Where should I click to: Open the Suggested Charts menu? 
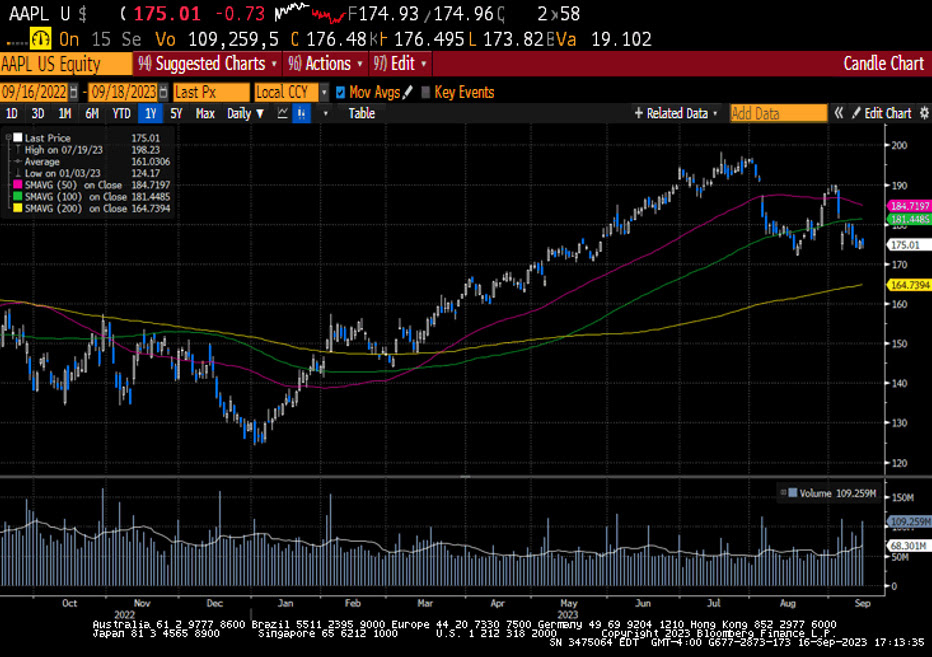(207, 64)
